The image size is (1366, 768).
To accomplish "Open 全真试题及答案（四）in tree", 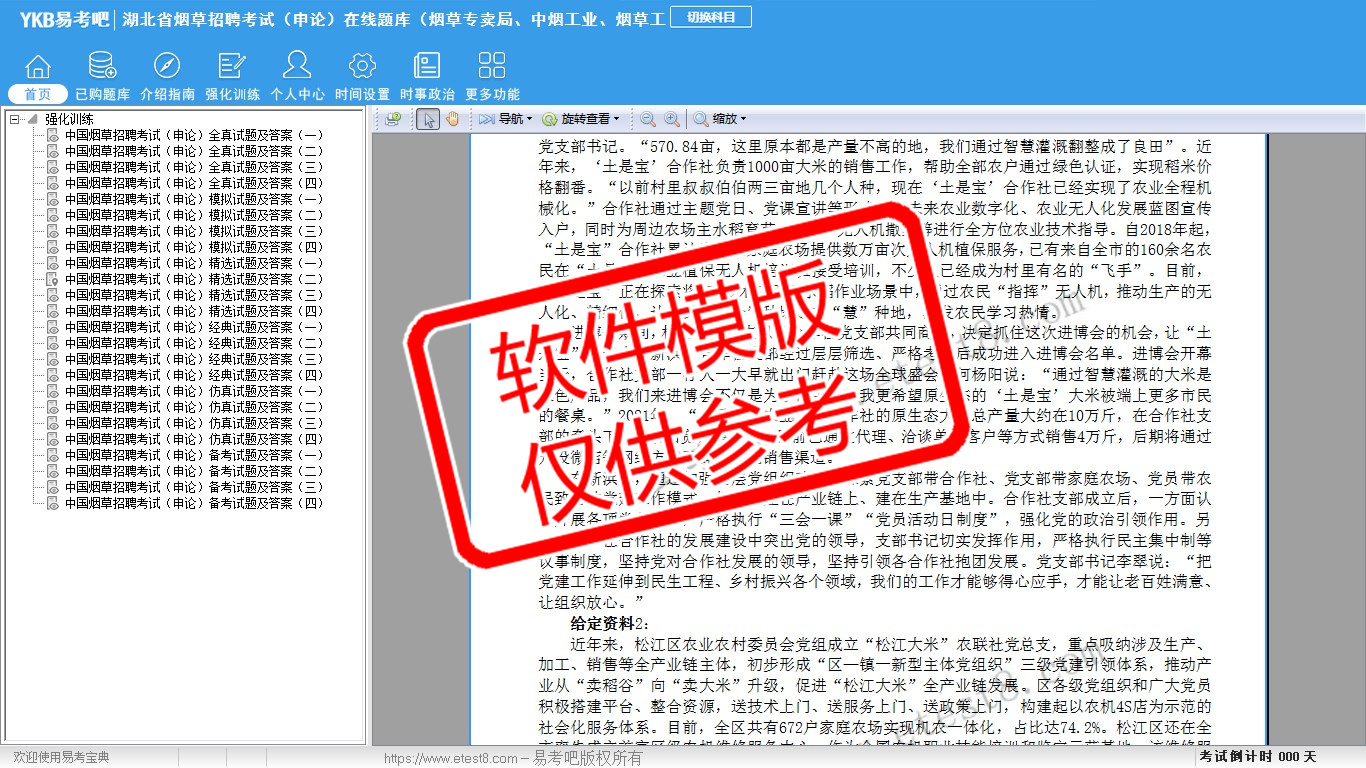I will point(194,183).
